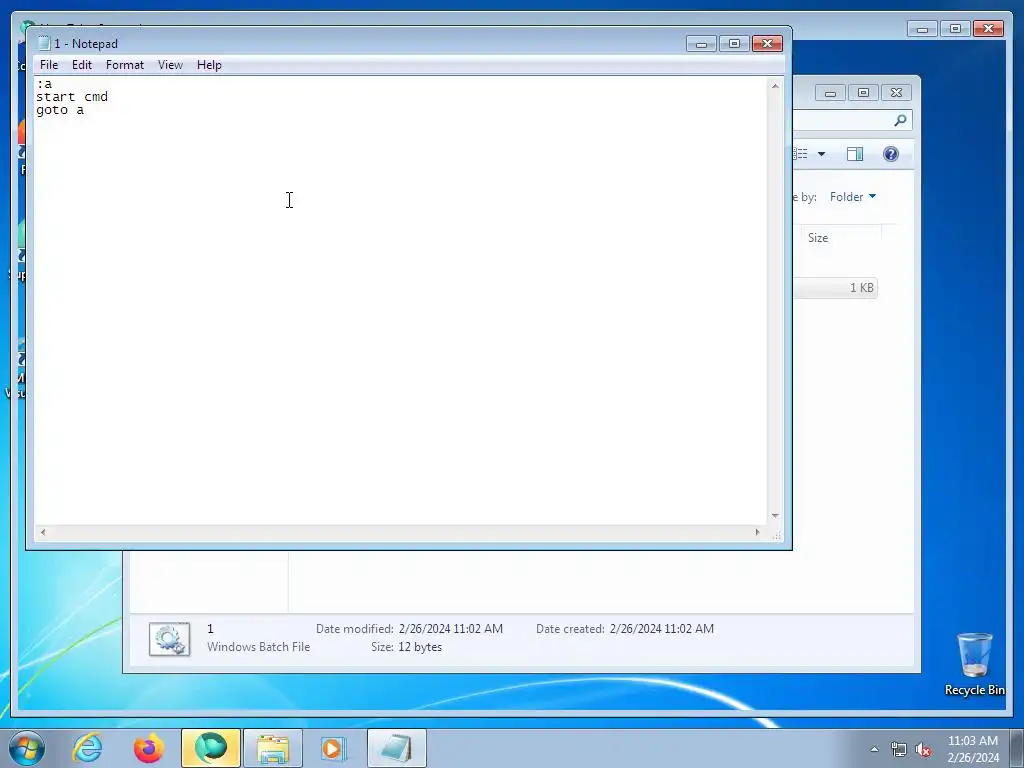This screenshot has height=768, width=1024.
Task: Open the File menu in Notepad
Action: (x=49, y=65)
